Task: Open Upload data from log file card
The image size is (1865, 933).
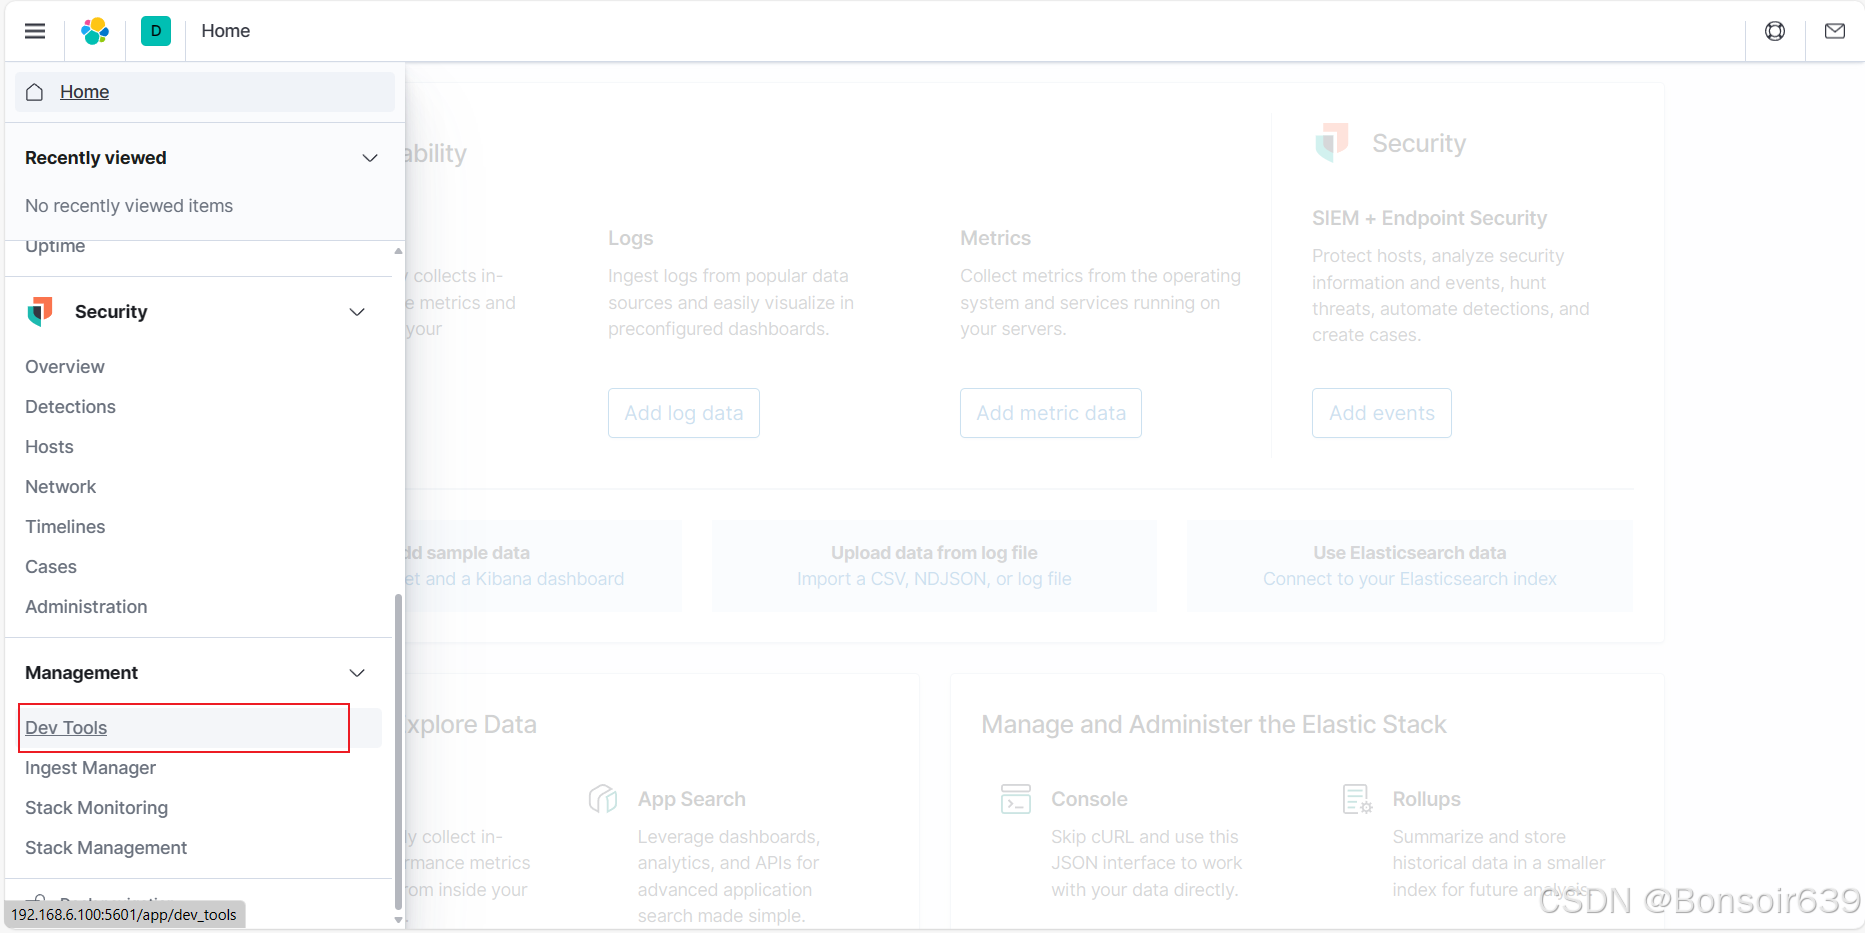Action: click(934, 566)
